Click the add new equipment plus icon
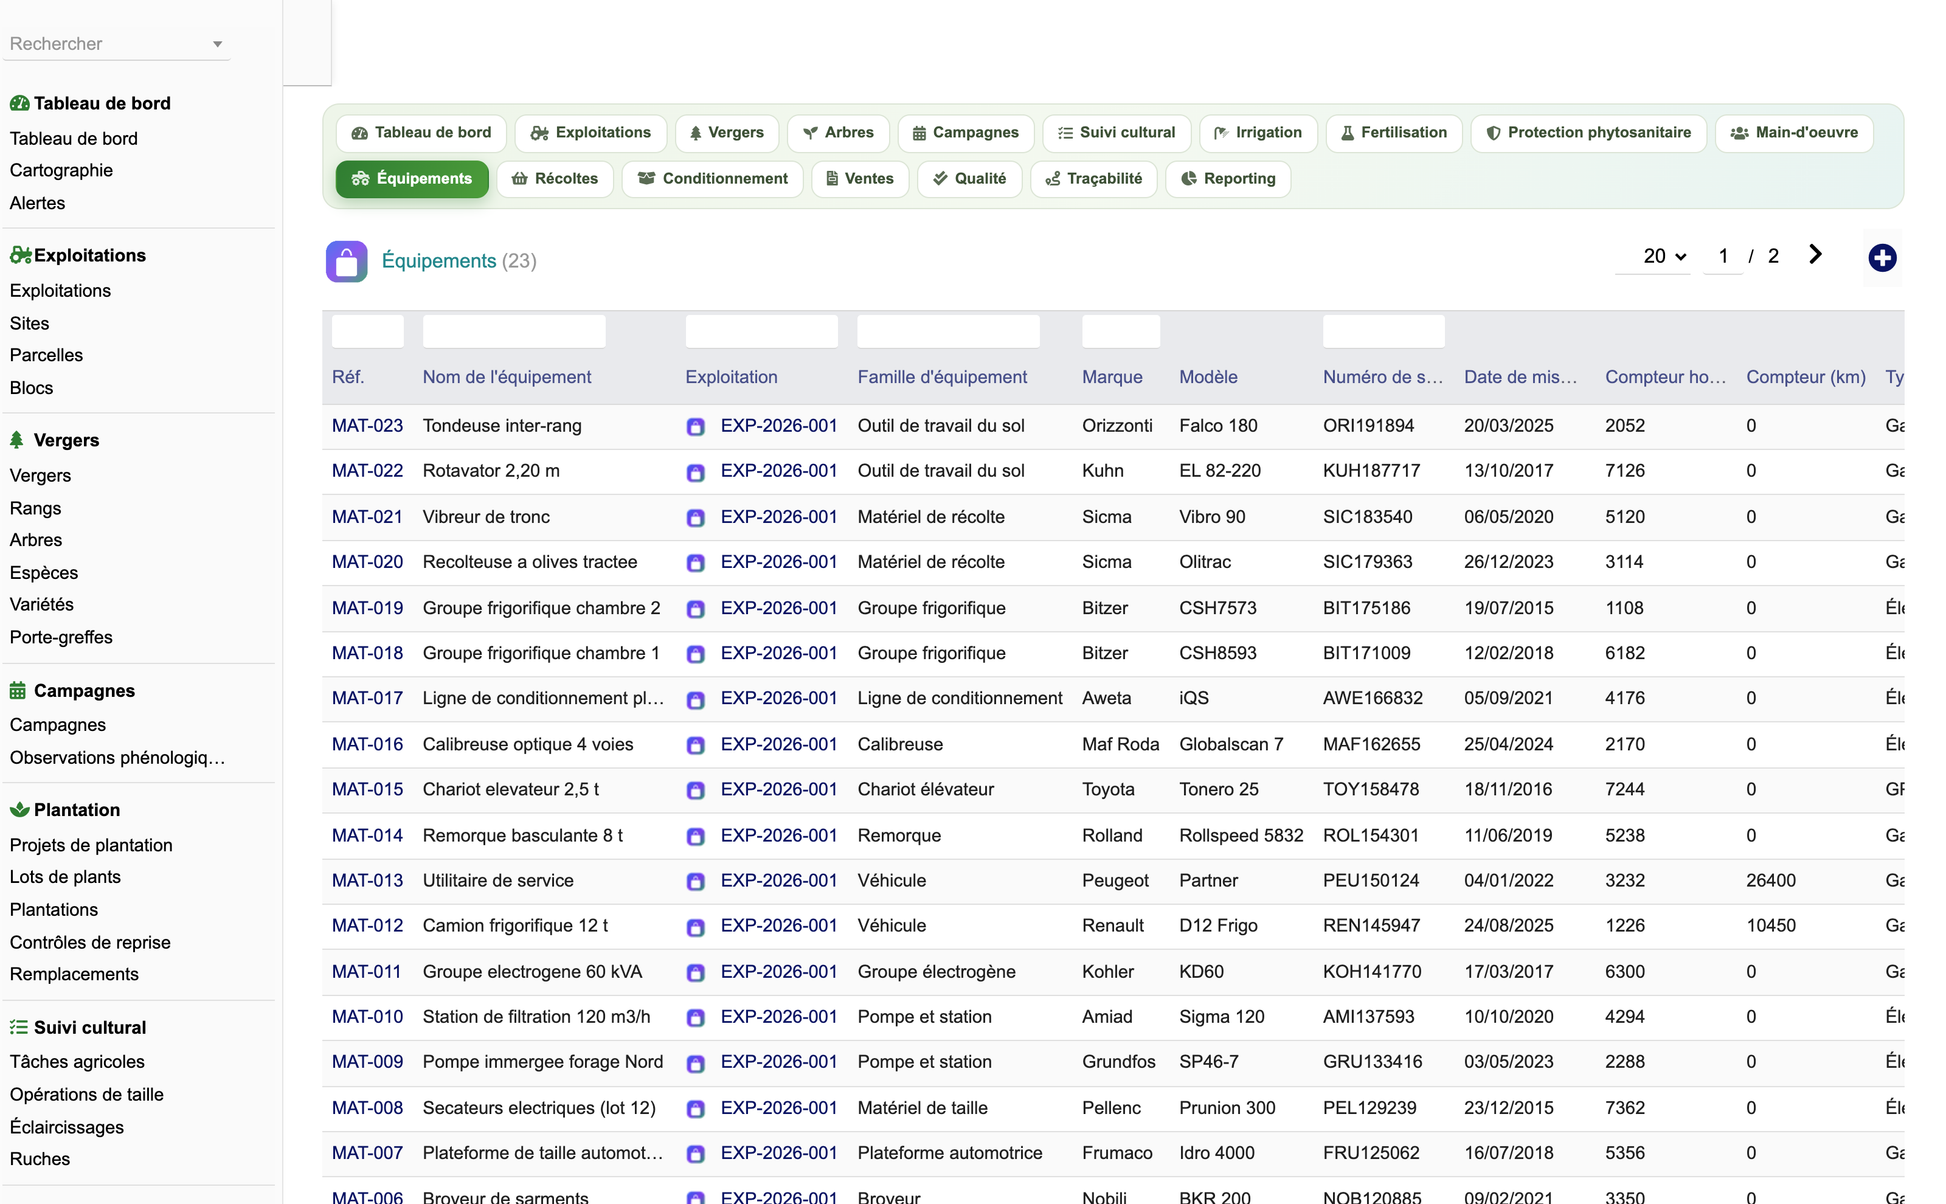The image size is (1946, 1204). pos(1882,258)
